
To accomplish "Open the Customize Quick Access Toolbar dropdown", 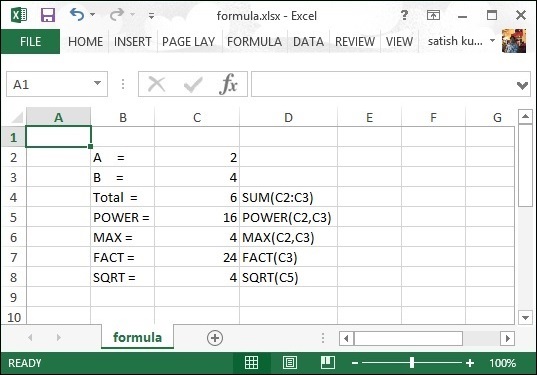I will pyautogui.click(x=151, y=15).
